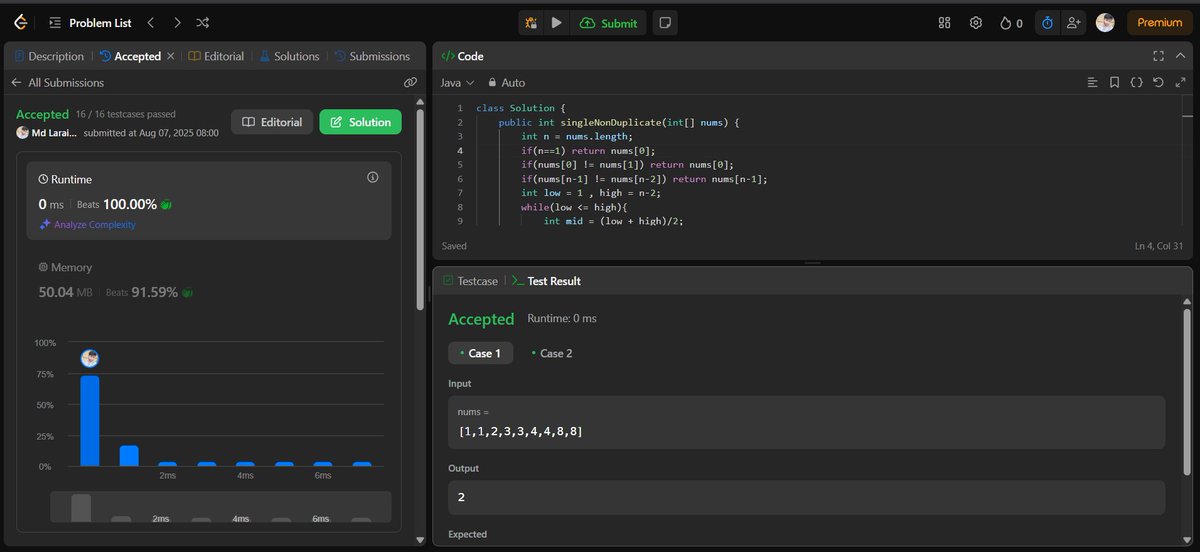Click the user marker on runtime chart
1200x552 pixels.
point(90,358)
